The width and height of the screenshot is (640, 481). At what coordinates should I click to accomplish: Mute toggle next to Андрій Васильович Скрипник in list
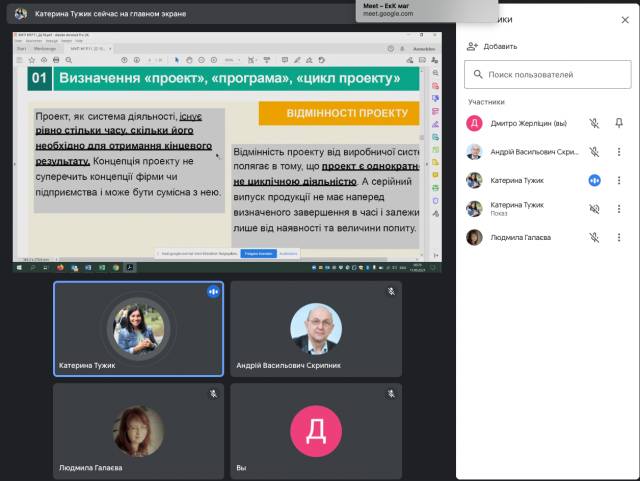pos(594,152)
